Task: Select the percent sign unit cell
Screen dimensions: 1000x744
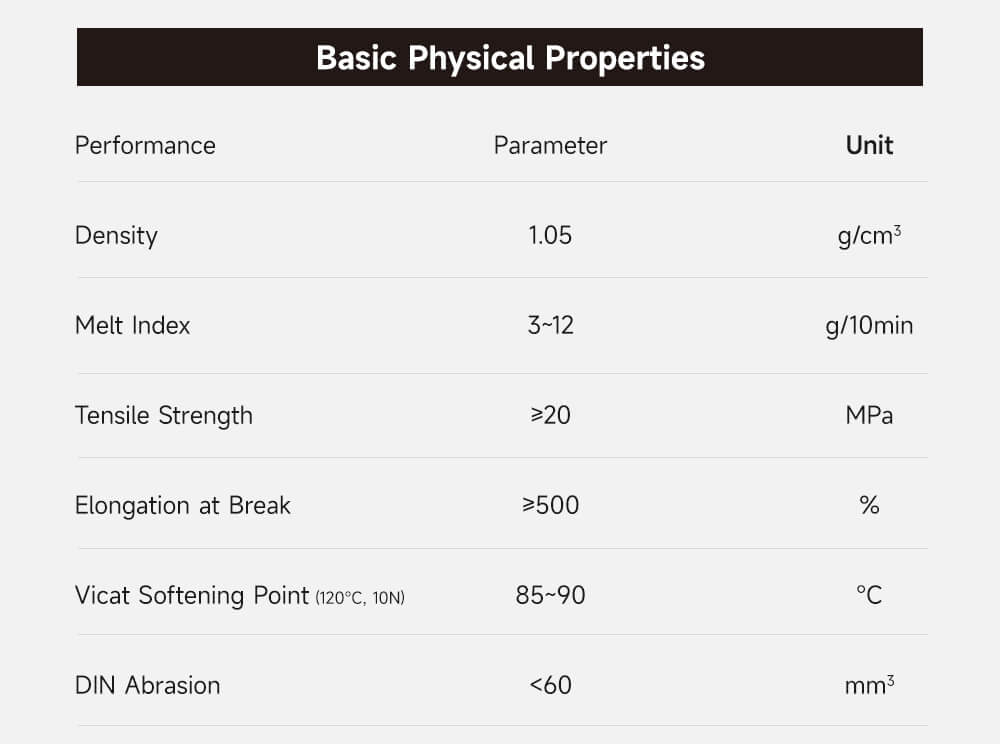Action: coord(869,505)
